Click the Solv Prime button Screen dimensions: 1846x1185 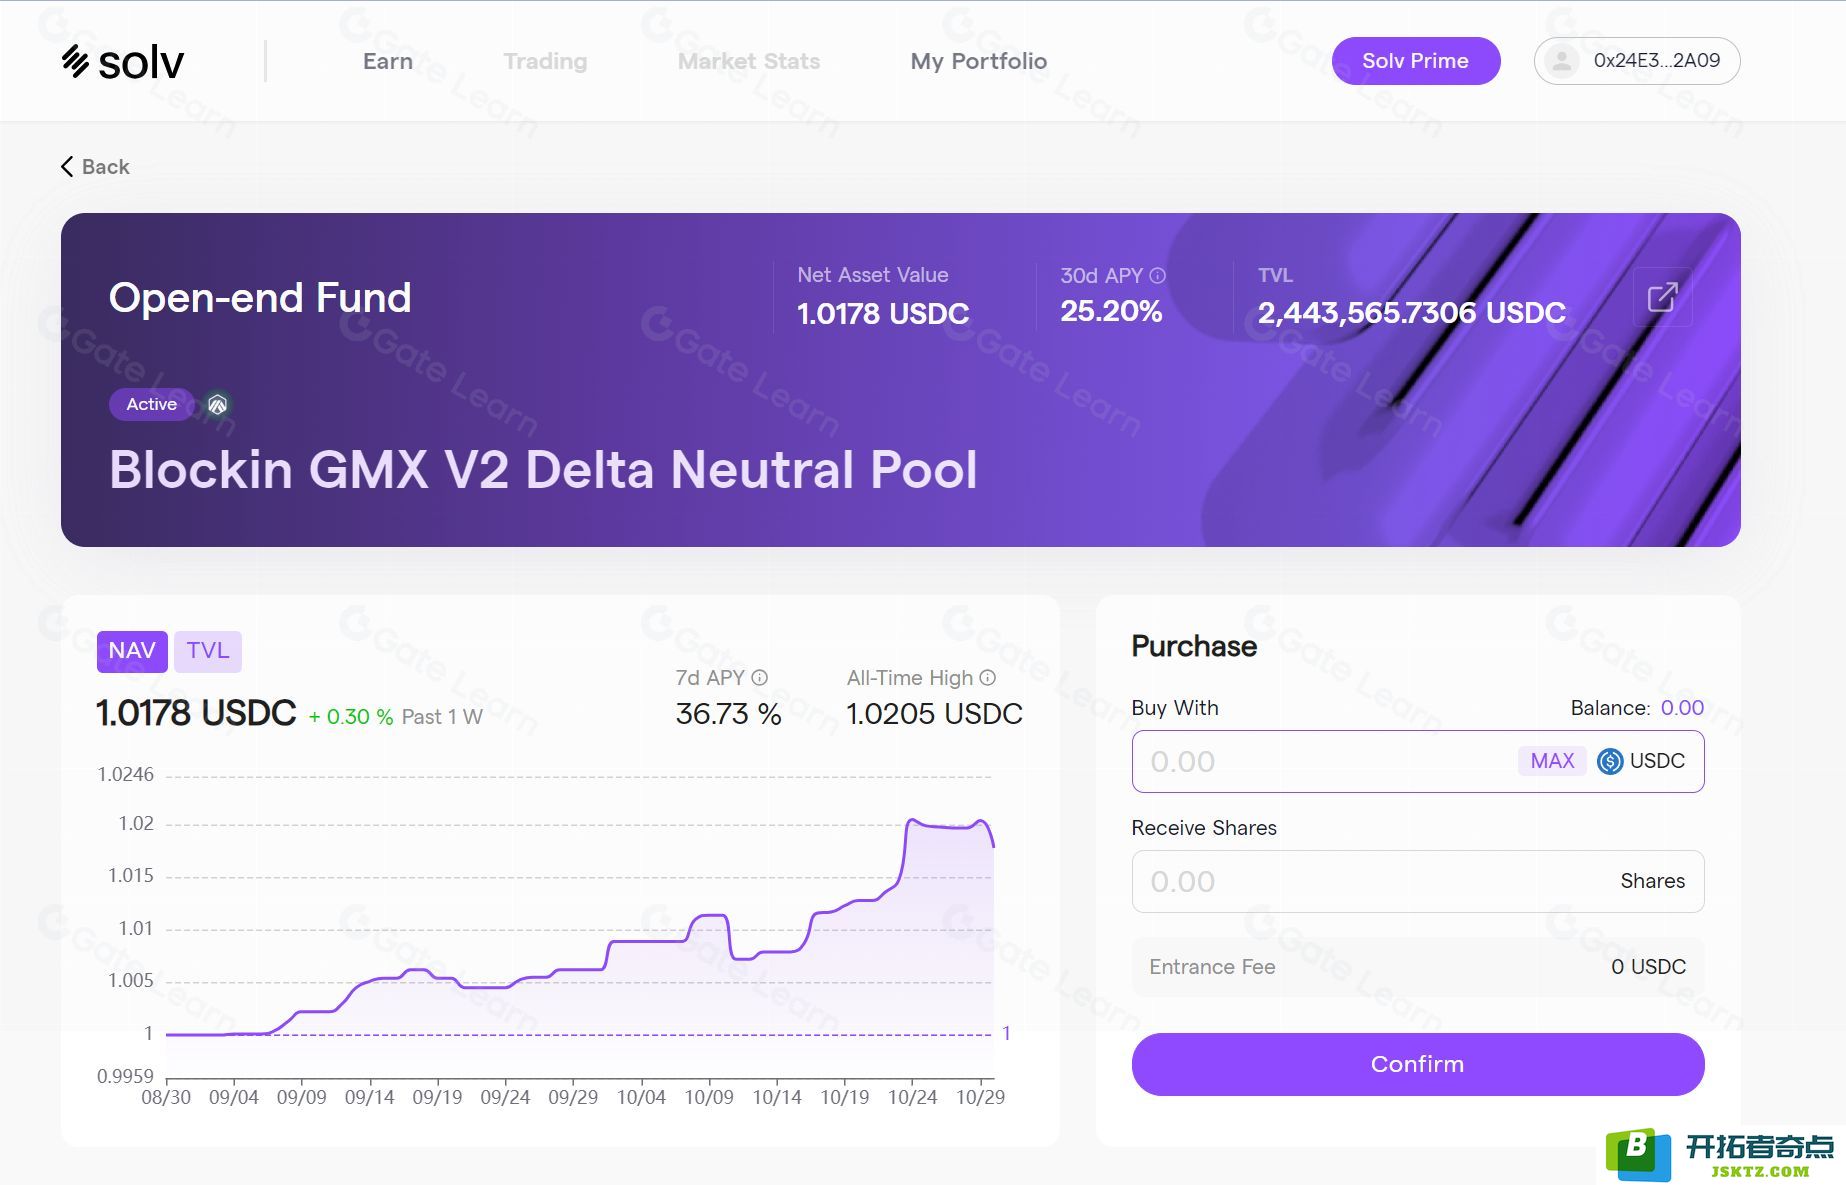[1415, 61]
